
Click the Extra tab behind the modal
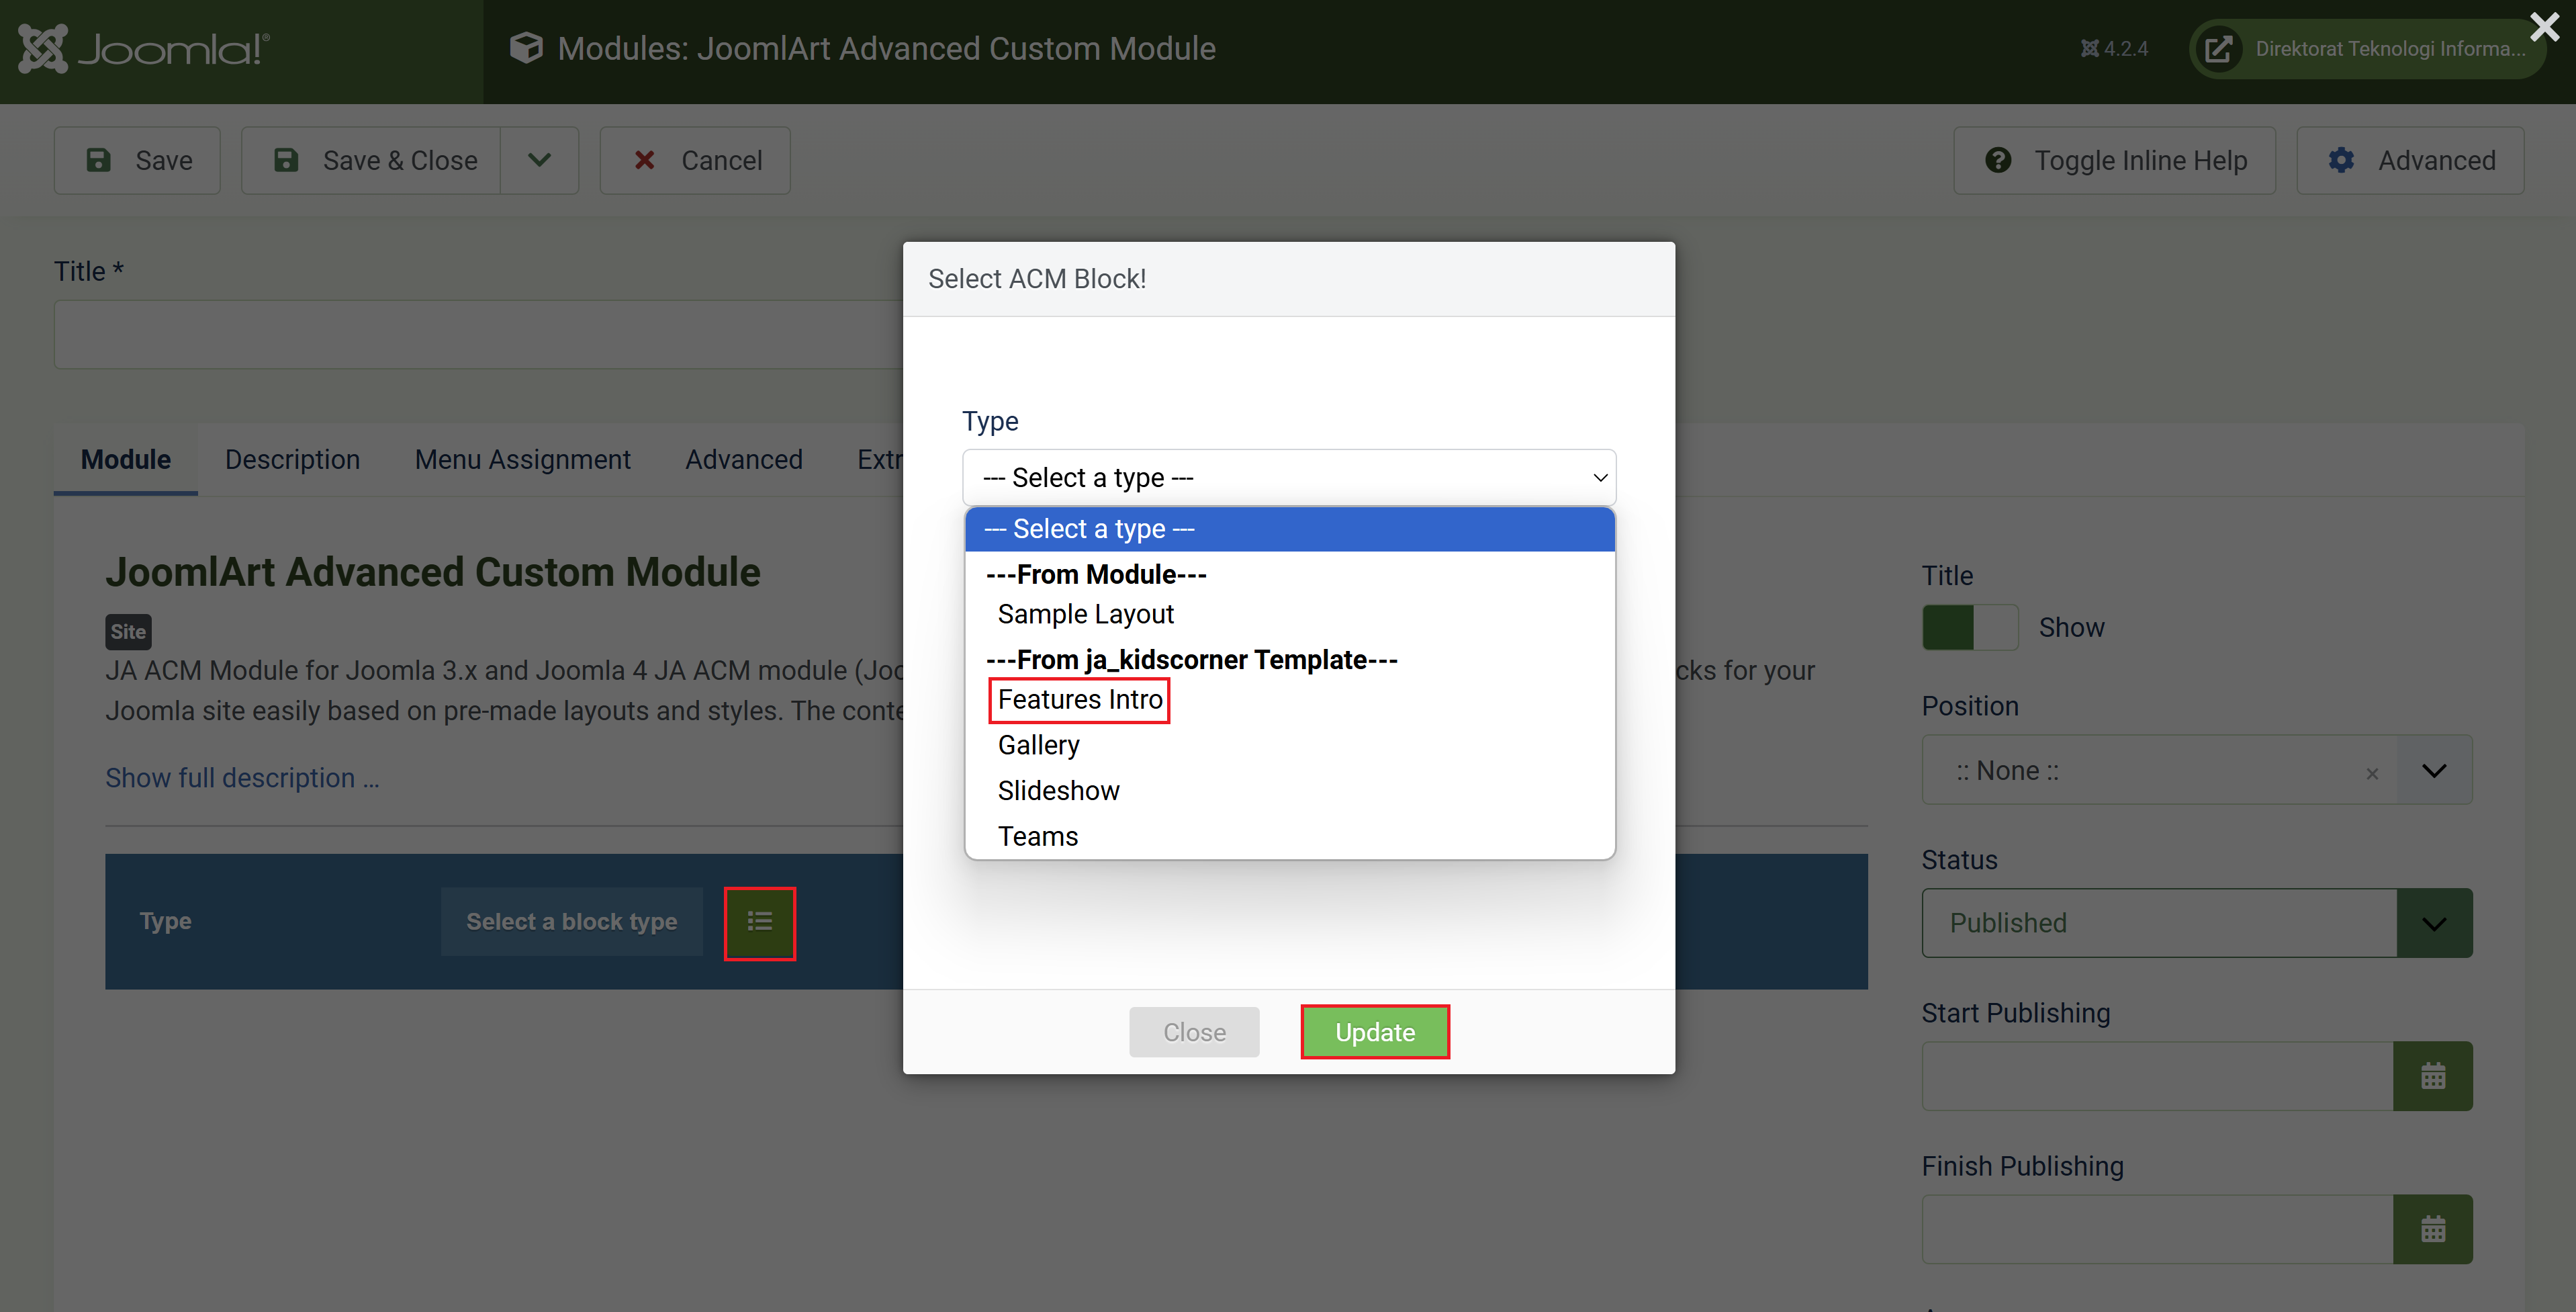[x=880, y=459]
